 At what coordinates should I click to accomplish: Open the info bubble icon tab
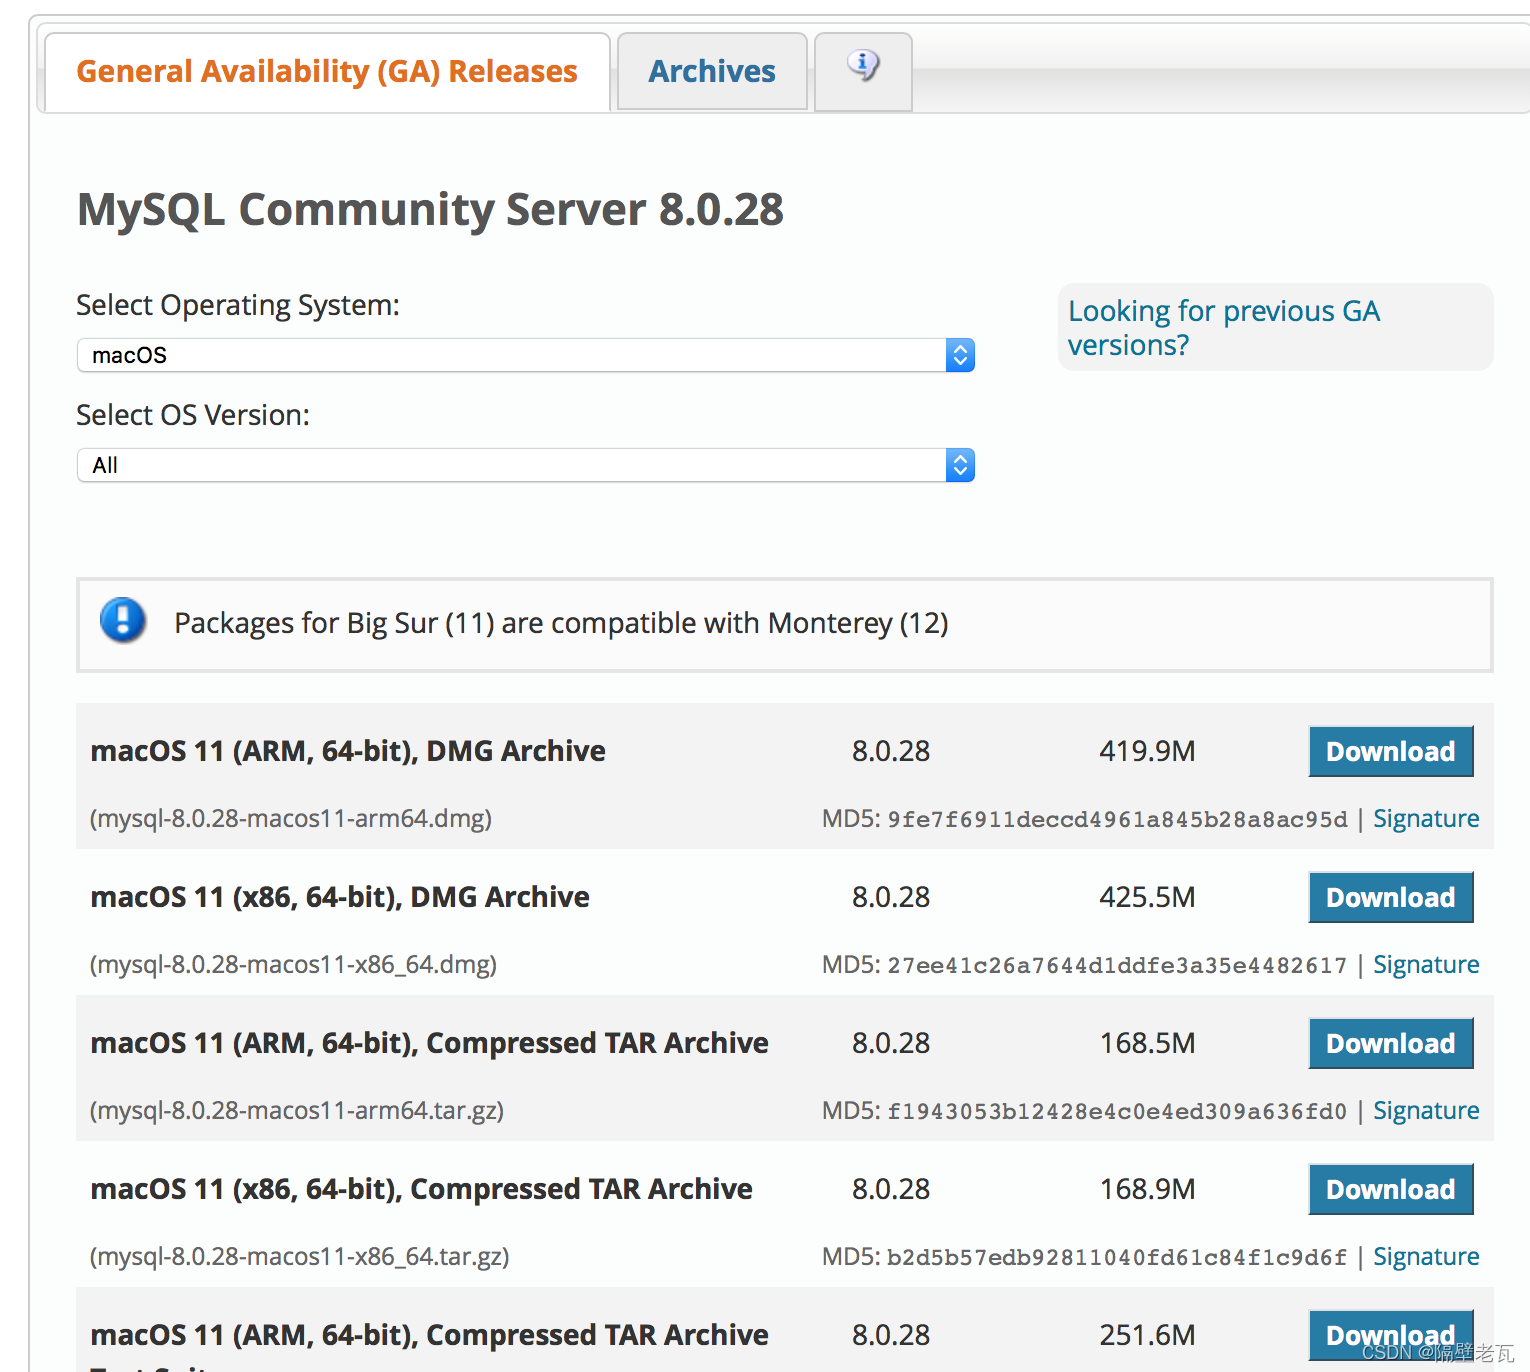(863, 71)
